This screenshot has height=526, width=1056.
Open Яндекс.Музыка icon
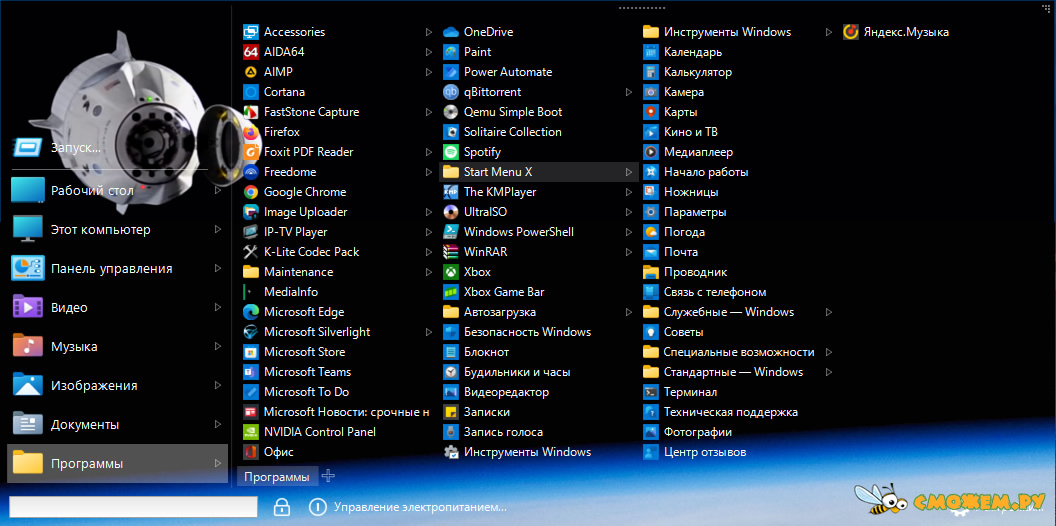click(x=851, y=32)
